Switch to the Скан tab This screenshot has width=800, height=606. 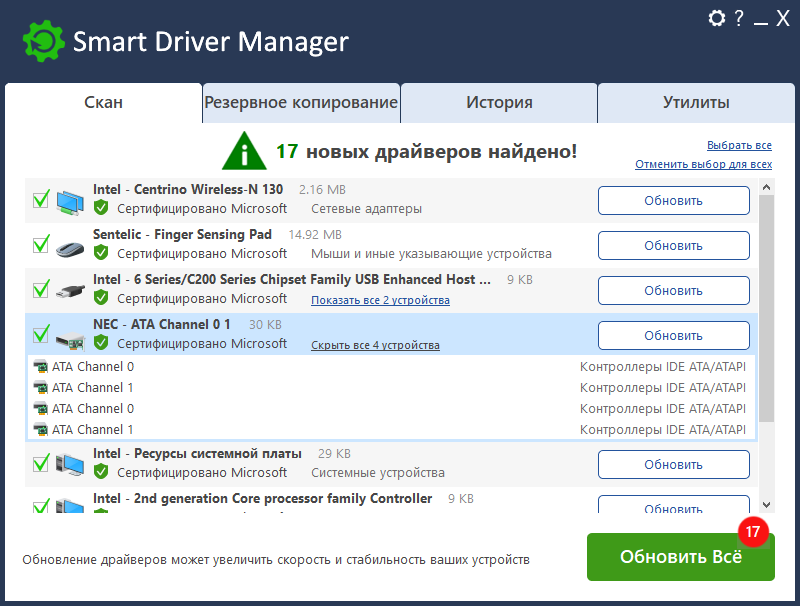click(104, 103)
